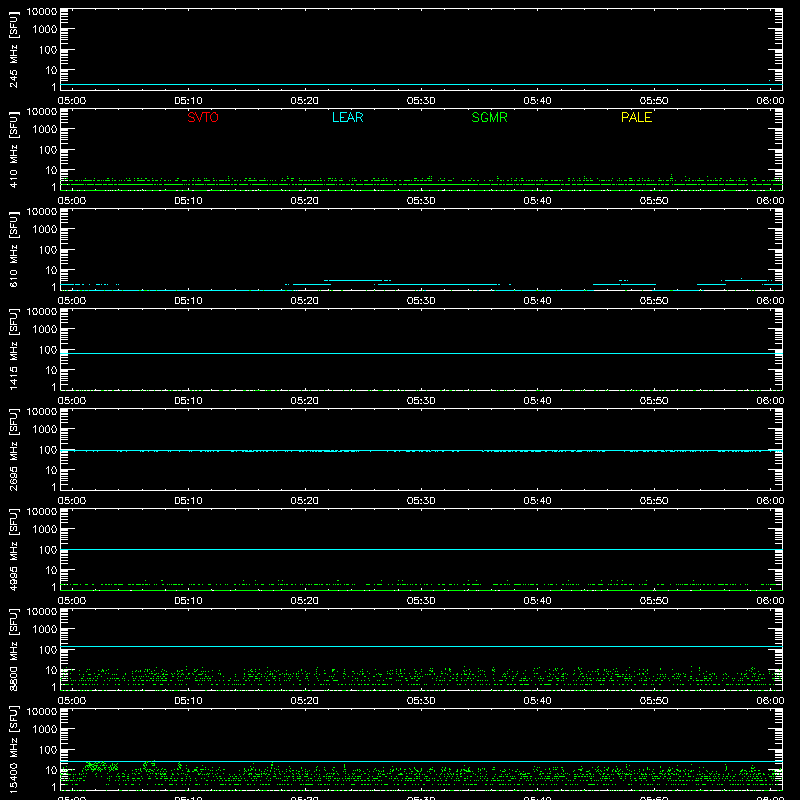Viewport: 800px width, 800px height.
Task: Click 05:40 tick under the 610 MHz panel
Action: click(x=537, y=301)
